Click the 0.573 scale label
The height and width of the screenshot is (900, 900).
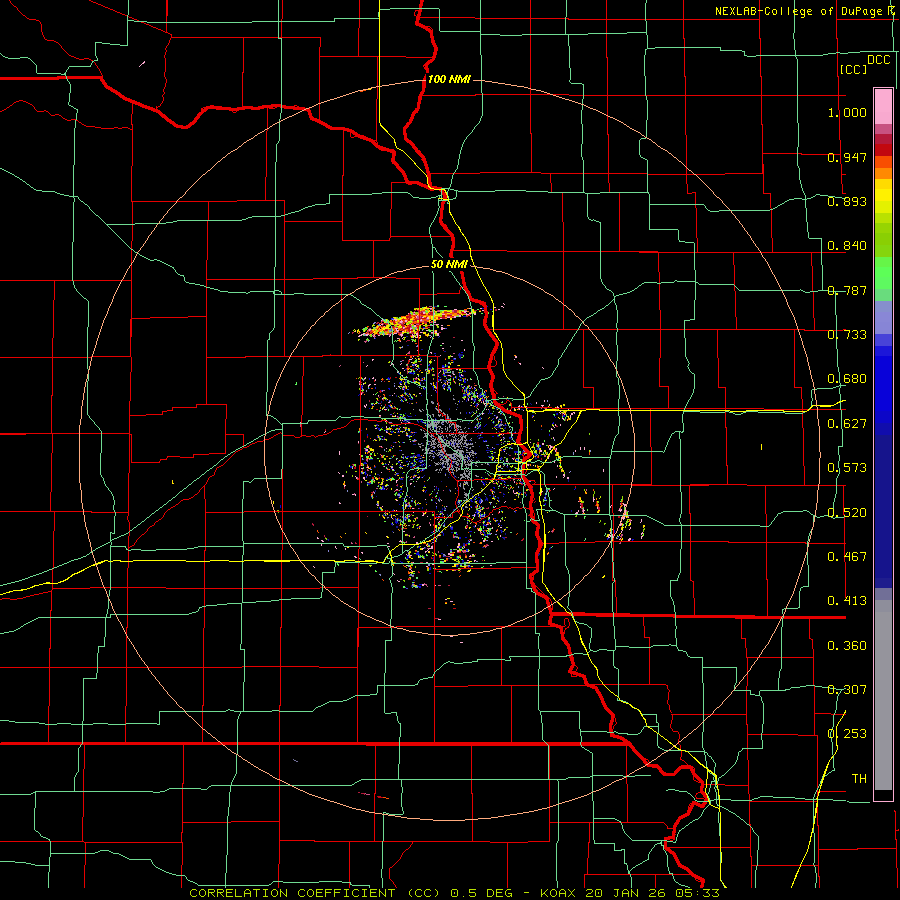tap(847, 468)
